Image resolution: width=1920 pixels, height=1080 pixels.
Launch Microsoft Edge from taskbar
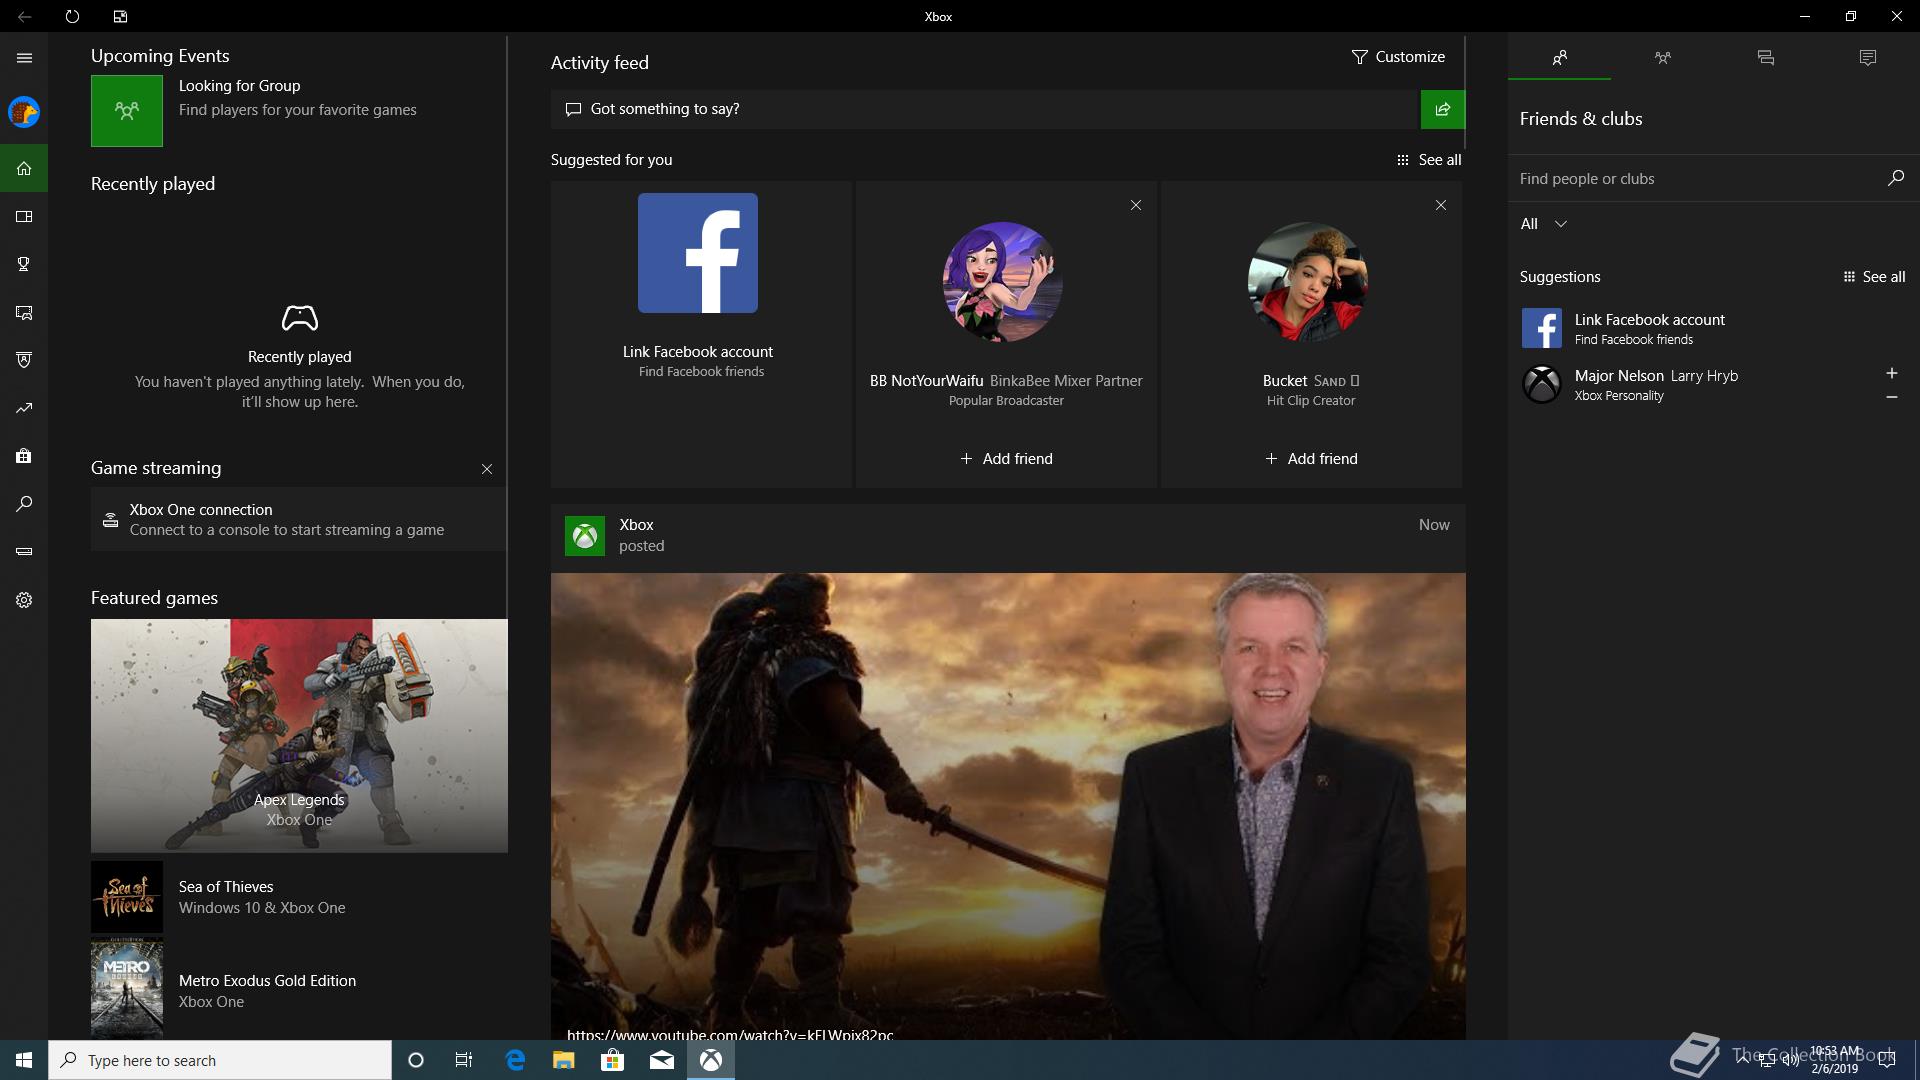click(x=515, y=1060)
